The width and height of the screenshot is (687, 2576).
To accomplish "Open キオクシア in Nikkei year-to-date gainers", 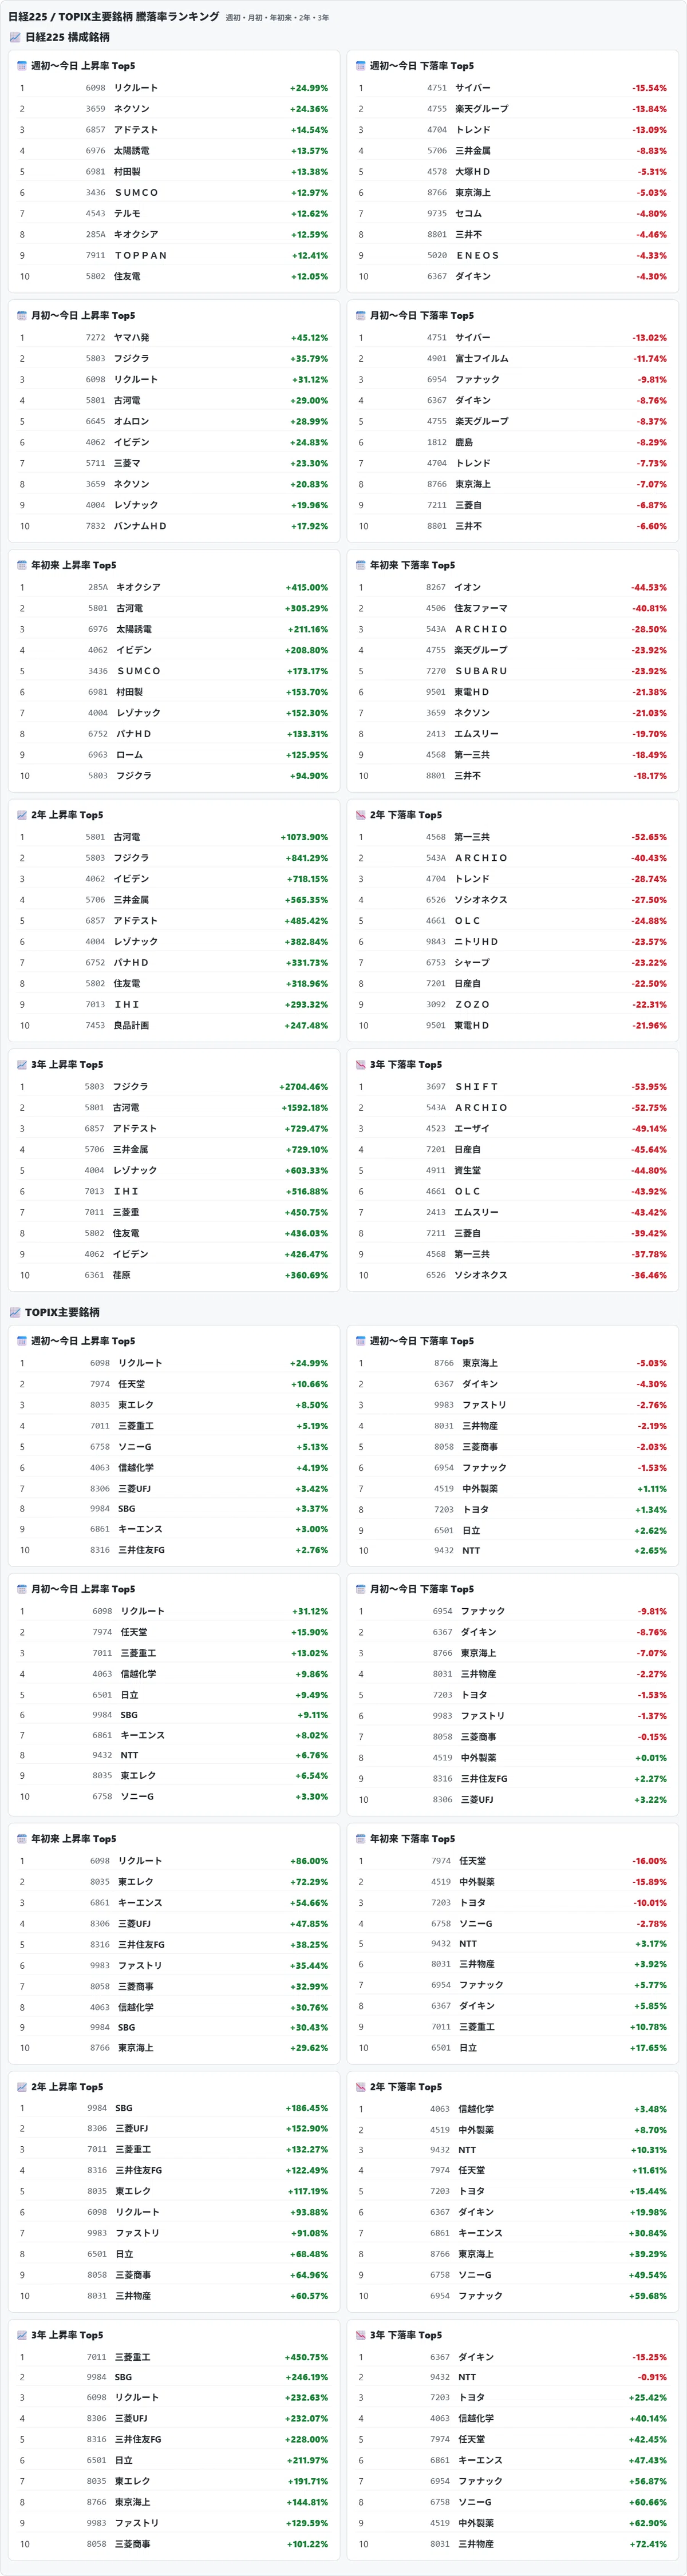I will pos(138,588).
